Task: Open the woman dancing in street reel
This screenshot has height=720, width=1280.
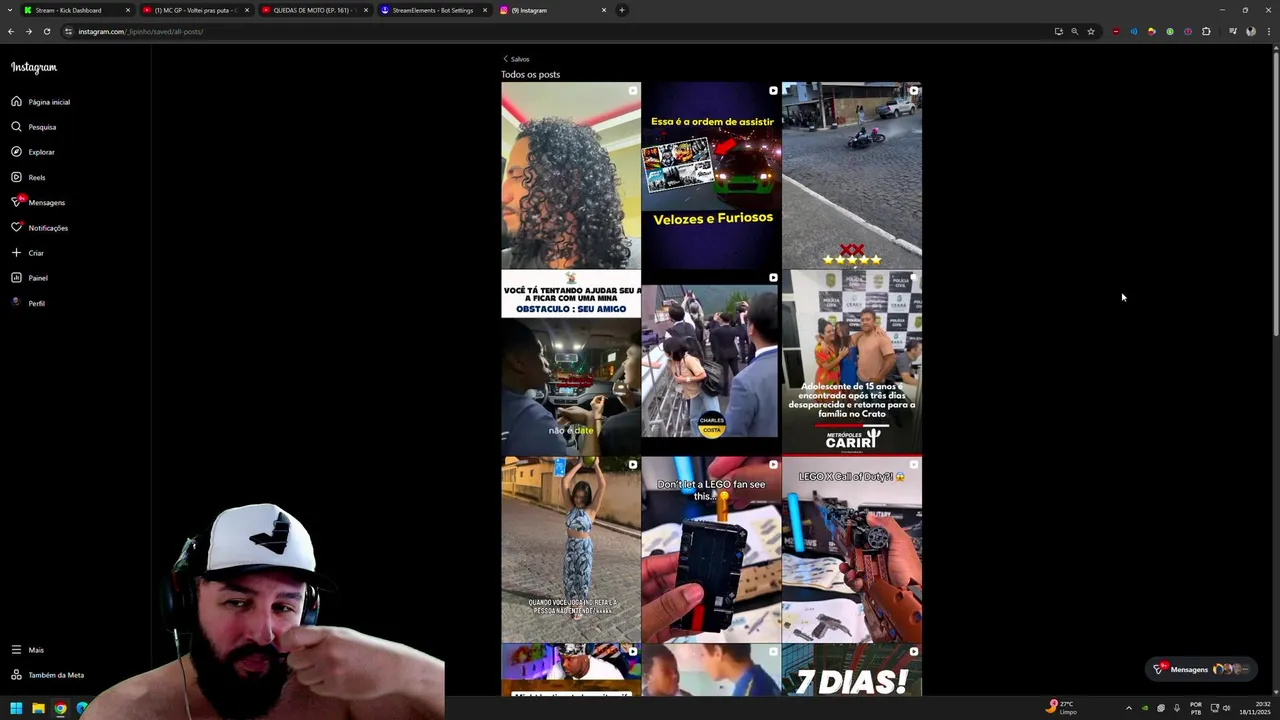Action: pyautogui.click(x=571, y=550)
